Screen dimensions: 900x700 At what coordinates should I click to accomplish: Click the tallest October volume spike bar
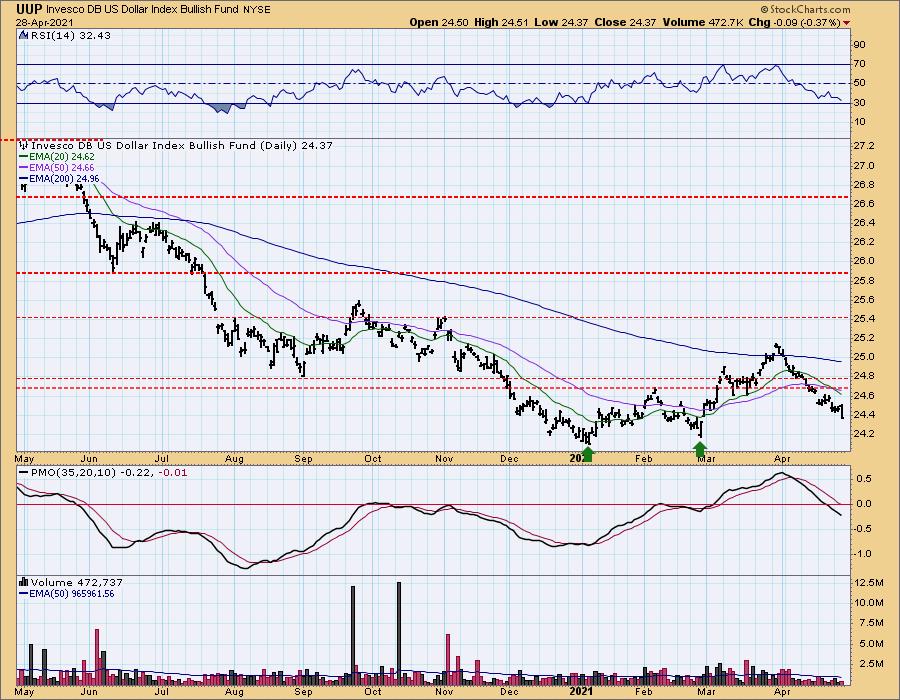(x=399, y=633)
